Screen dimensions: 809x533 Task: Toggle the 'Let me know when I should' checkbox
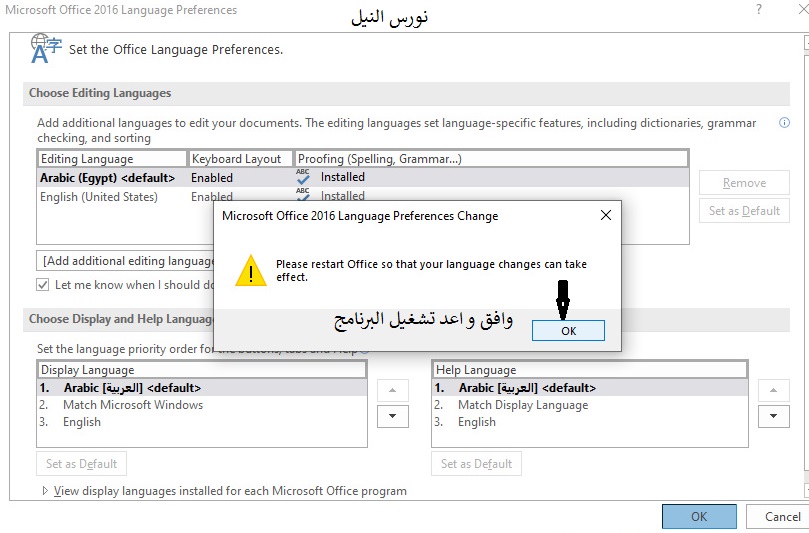[x=43, y=284]
